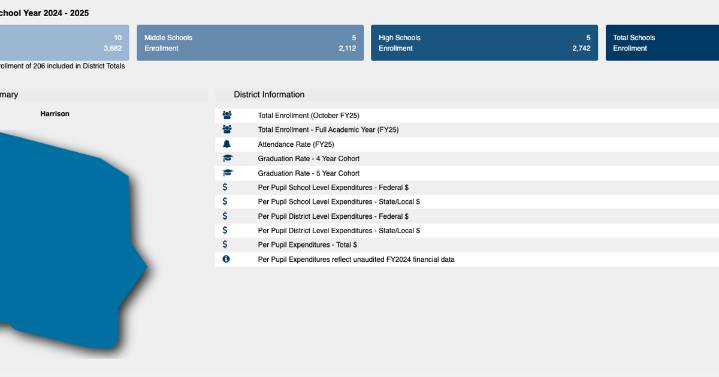719x377 pixels.
Task: Select Per Pupil District Level Expenditures - Federal $ text
Action: click(x=333, y=216)
